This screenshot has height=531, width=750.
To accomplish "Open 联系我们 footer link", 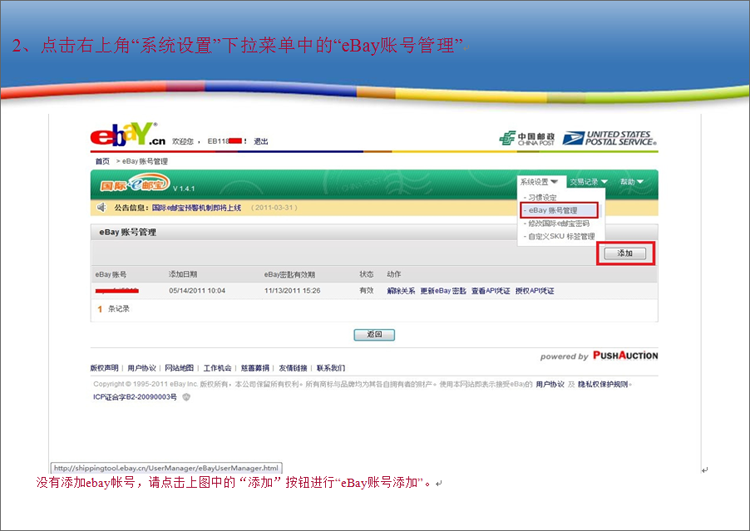I will point(331,368).
